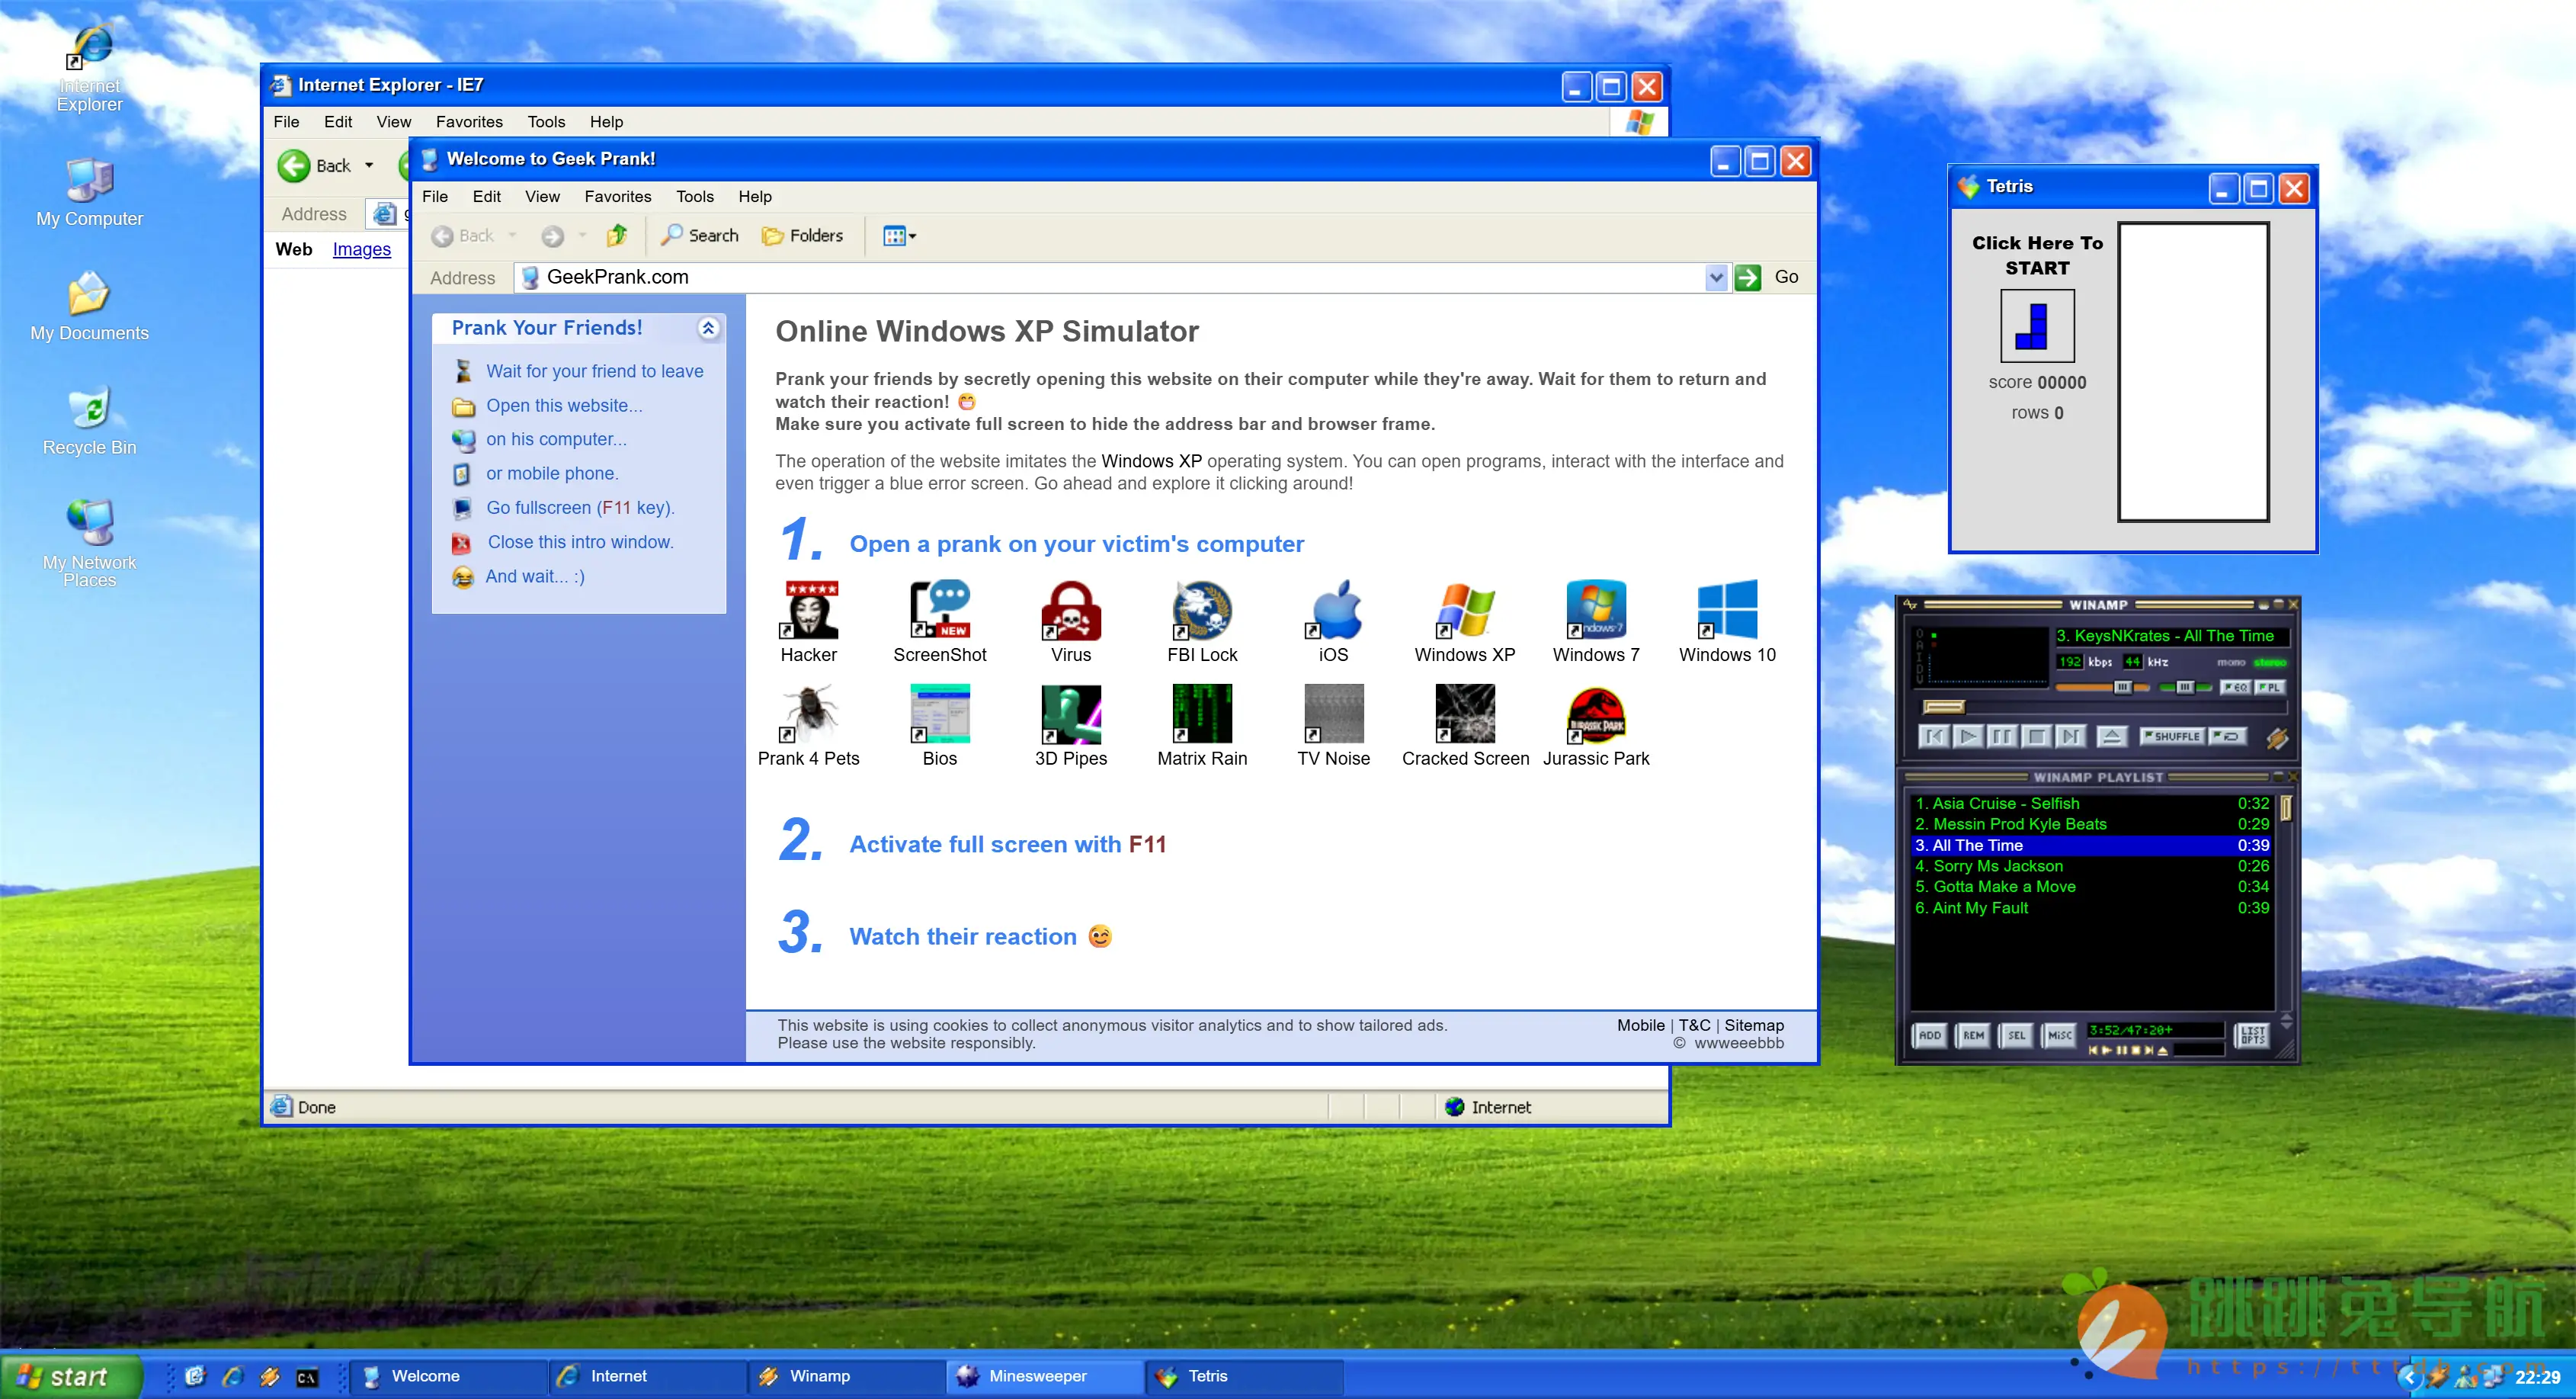Image resolution: width=2576 pixels, height=1399 pixels.
Task: Open the Sitemap footer link
Action: [1753, 1025]
